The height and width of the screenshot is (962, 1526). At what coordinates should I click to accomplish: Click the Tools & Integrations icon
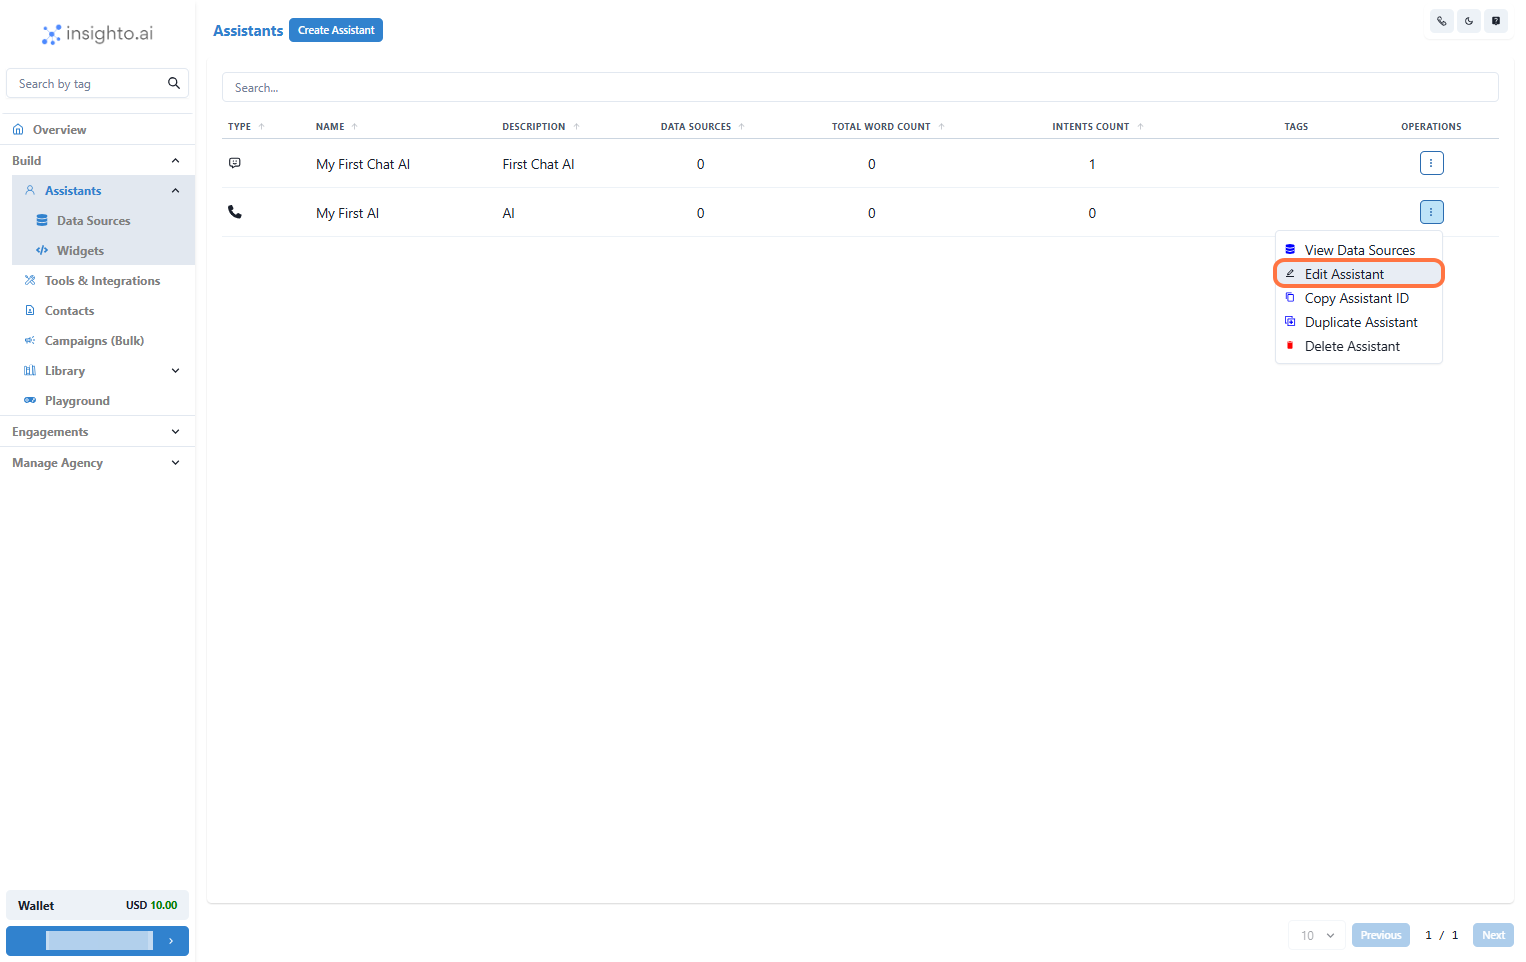[x=30, y=280]
